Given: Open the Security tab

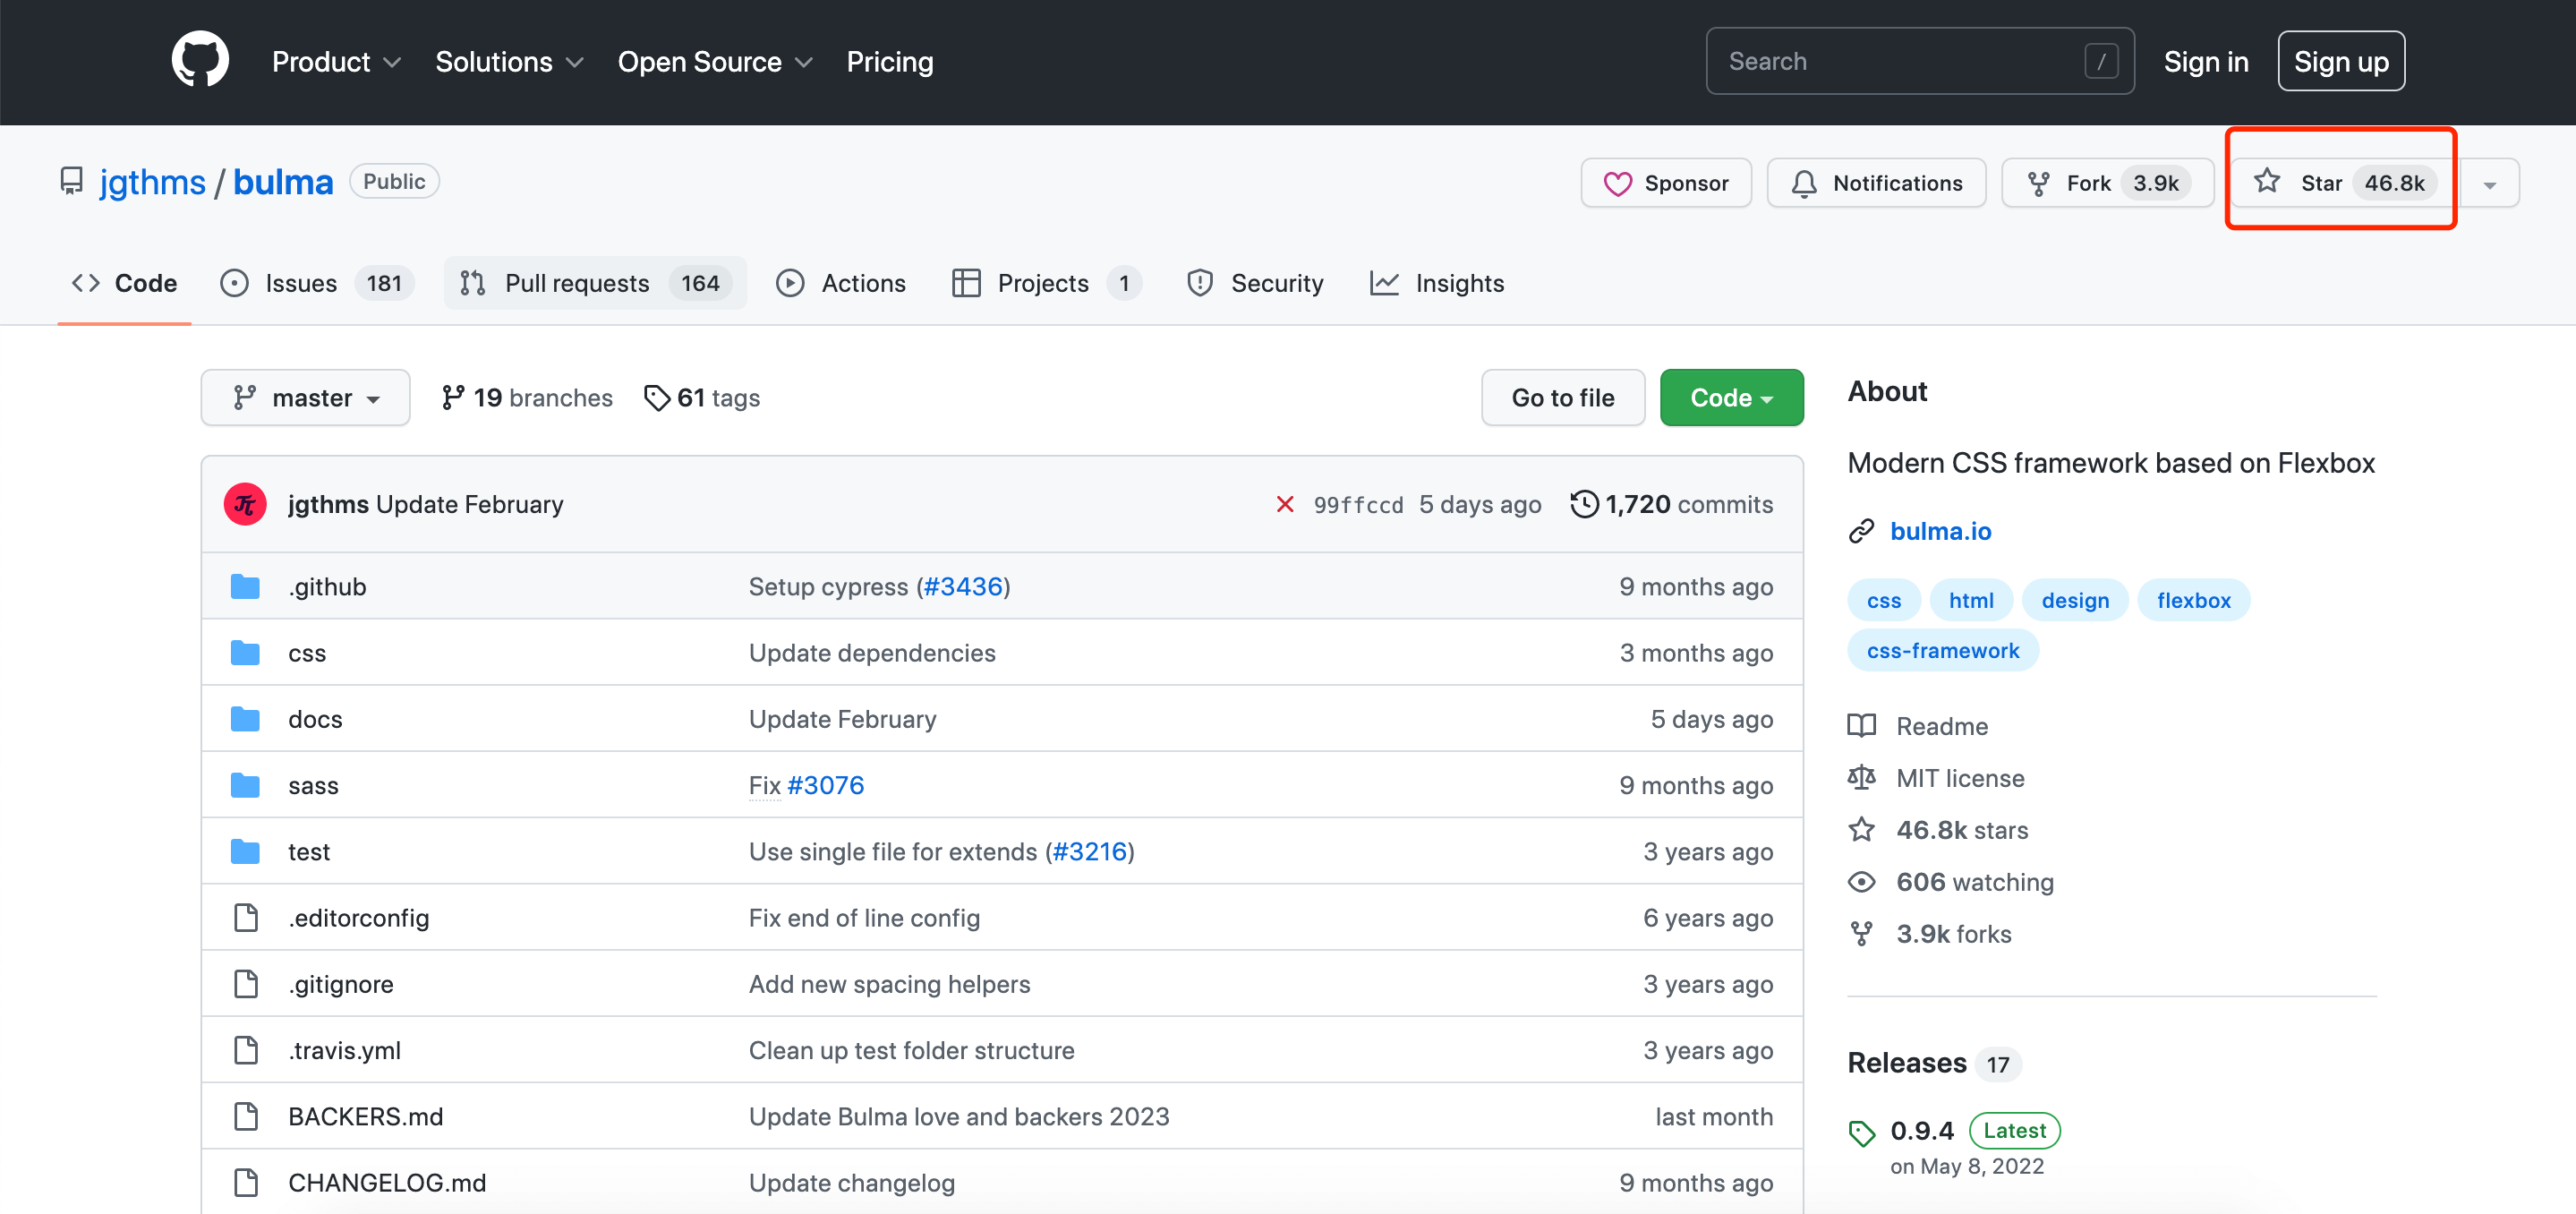Looking at the screenshot, I should pos(1255,283).
